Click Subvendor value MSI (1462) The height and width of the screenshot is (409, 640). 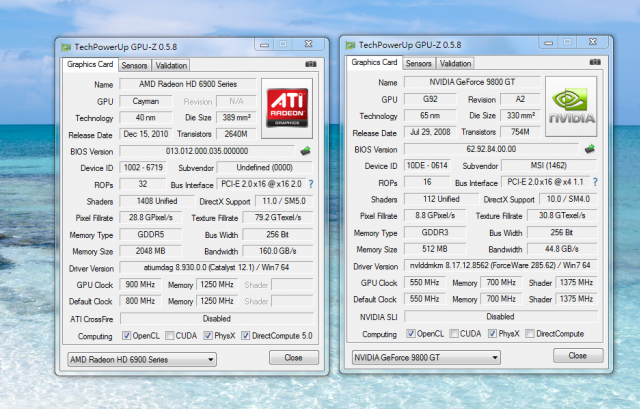(x=549, y=165)
